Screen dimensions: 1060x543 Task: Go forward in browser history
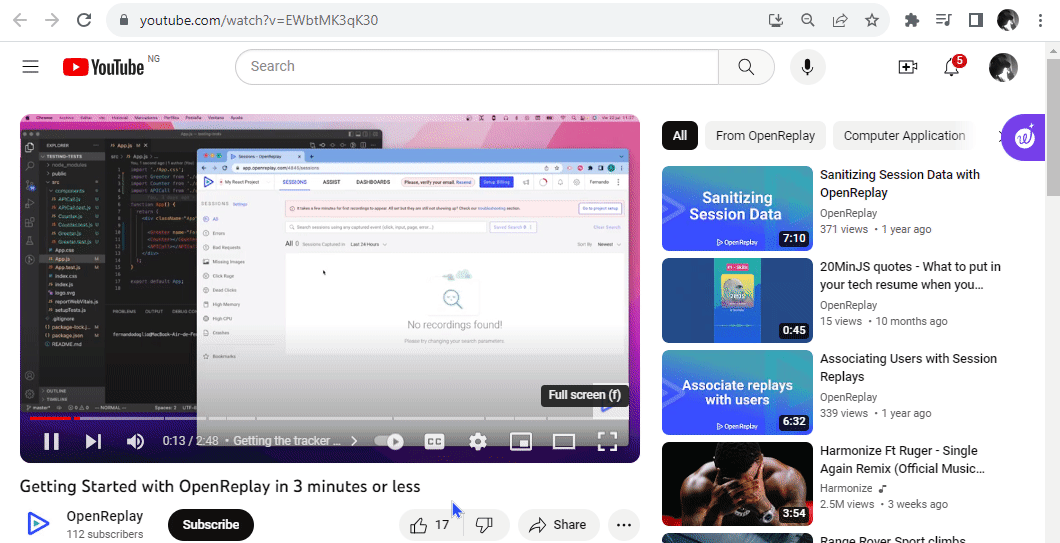[x=52, y=20]
